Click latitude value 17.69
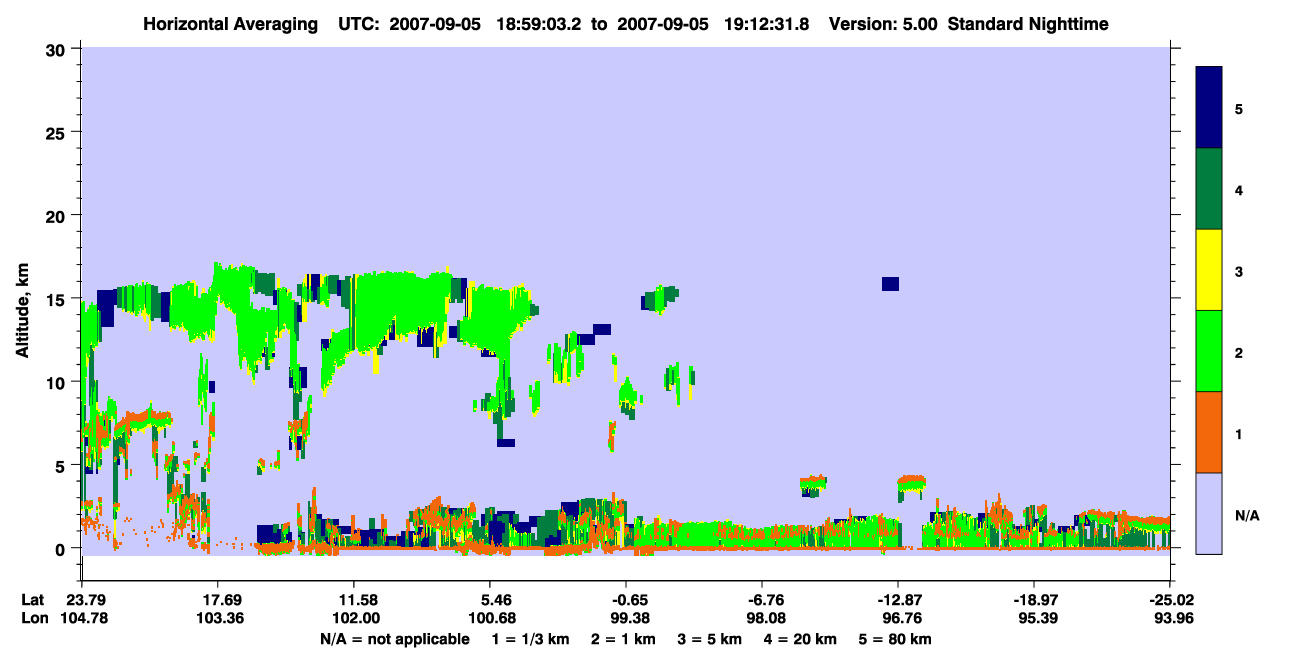The width and height of the screenshot is (1300, 667). [x=218, y=601]
